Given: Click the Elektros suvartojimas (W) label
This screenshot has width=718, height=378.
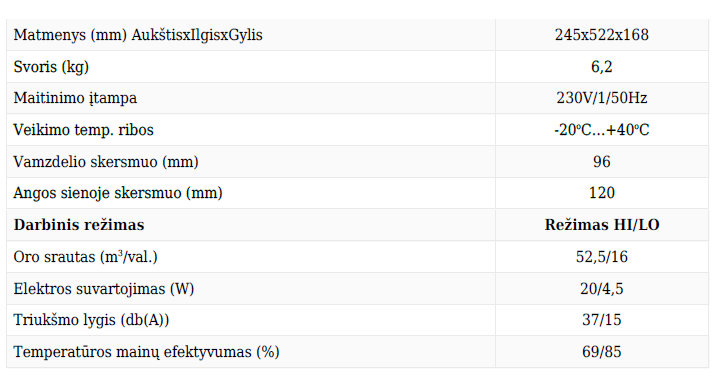Looking at the screenshot, I should click(x=103, y=289).
